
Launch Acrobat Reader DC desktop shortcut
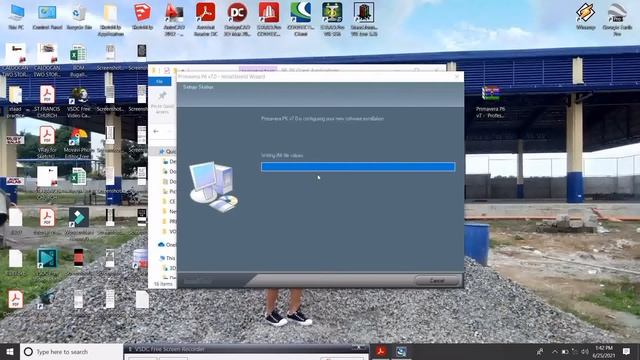pyautogui.click(x=206, y=20)
